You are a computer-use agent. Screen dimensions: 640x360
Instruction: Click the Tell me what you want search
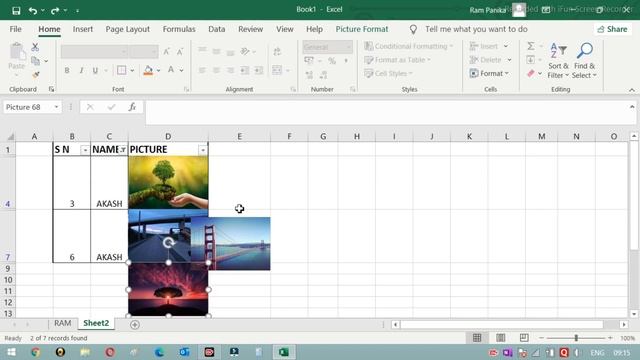pyautogui.click(x=476, y=29)
